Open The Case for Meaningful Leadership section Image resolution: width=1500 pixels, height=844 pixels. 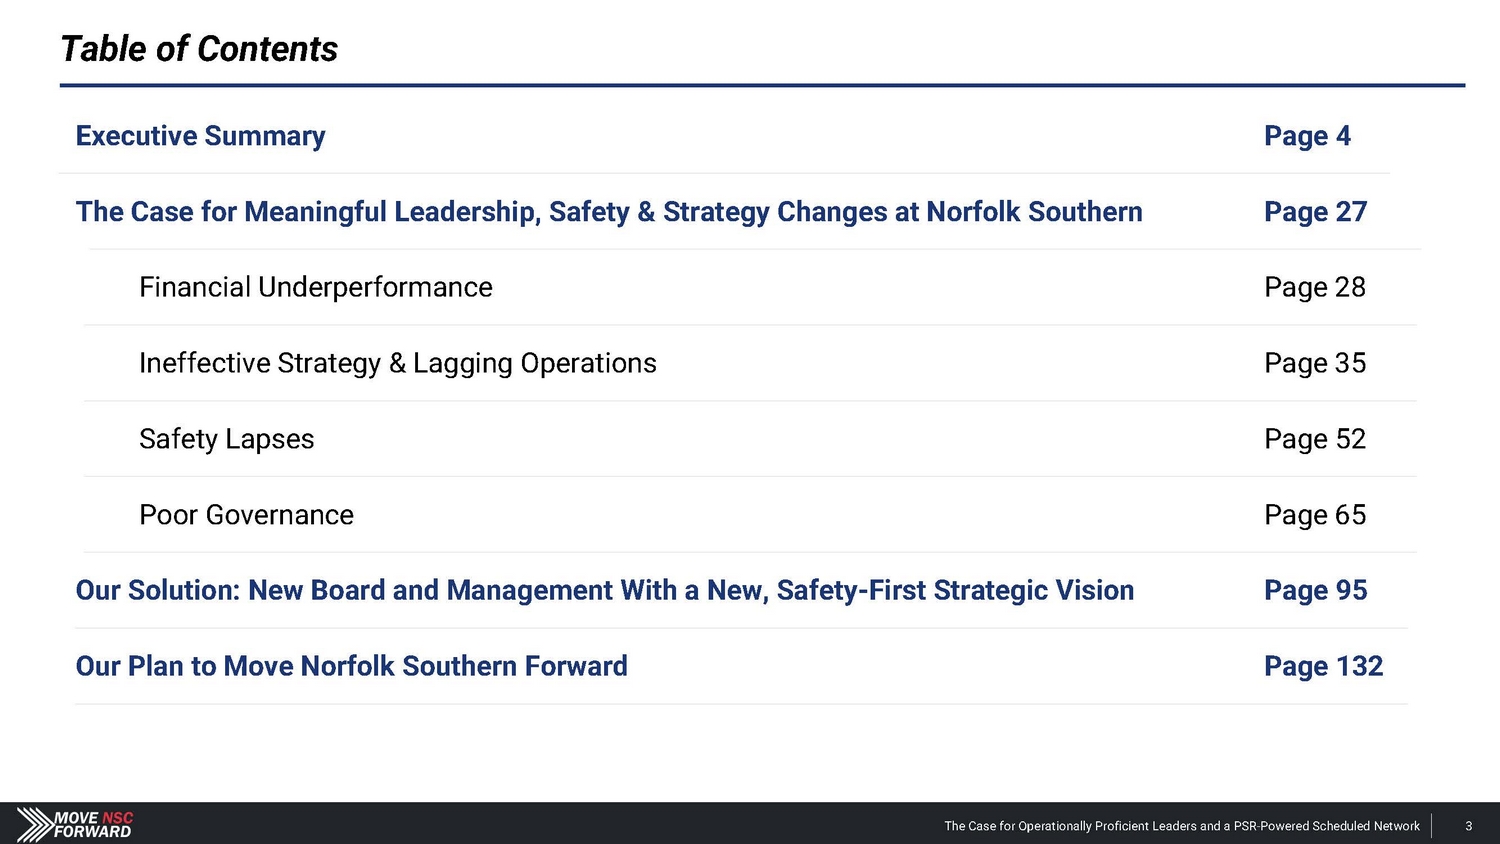pyautogui.click(x=608, y=212)
